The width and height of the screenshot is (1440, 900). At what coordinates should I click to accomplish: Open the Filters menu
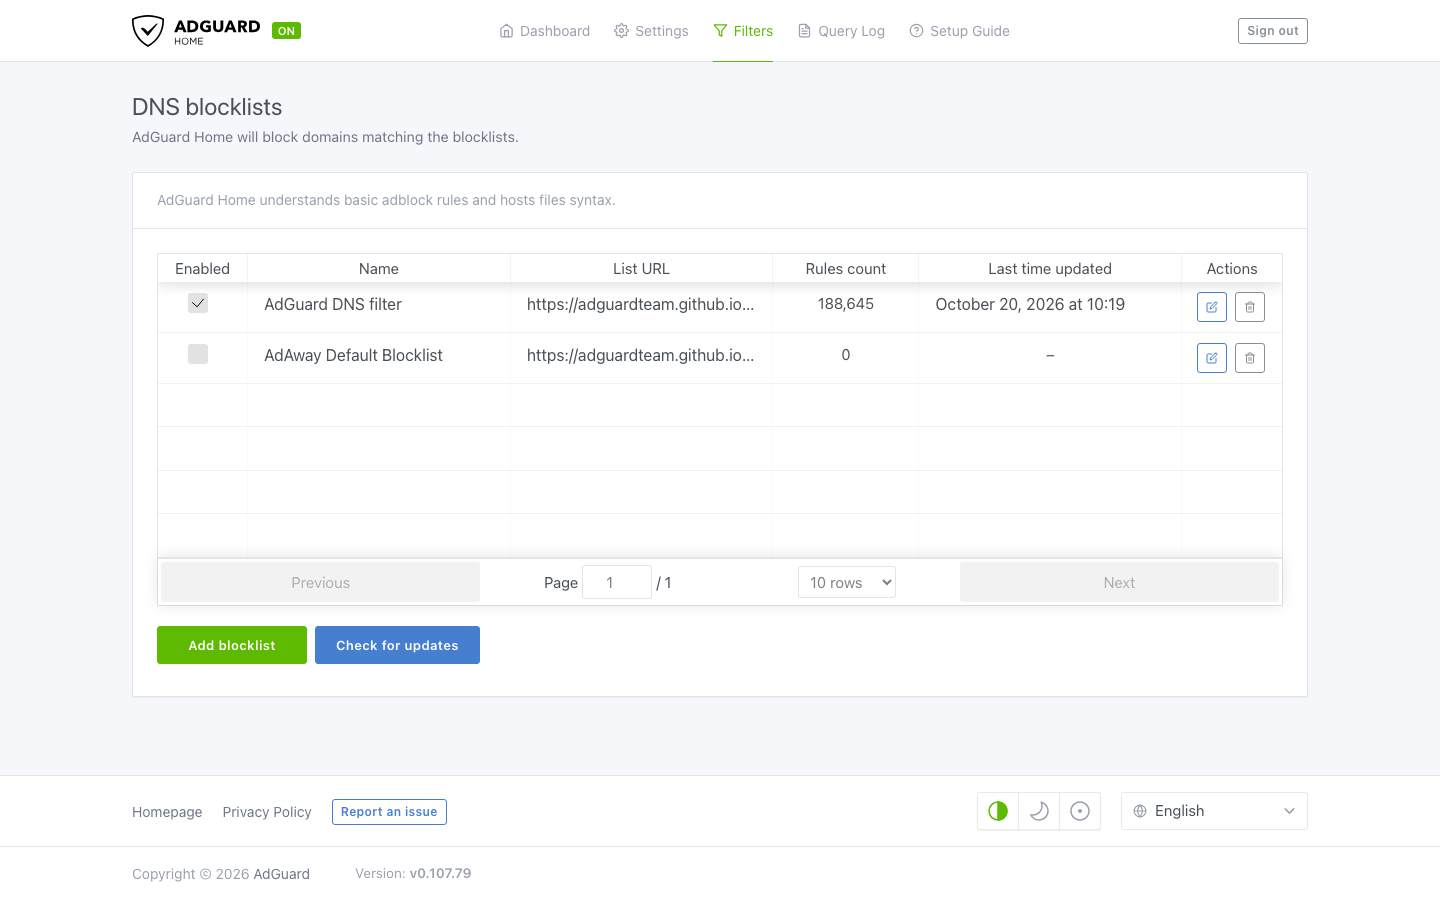[743, 31]
